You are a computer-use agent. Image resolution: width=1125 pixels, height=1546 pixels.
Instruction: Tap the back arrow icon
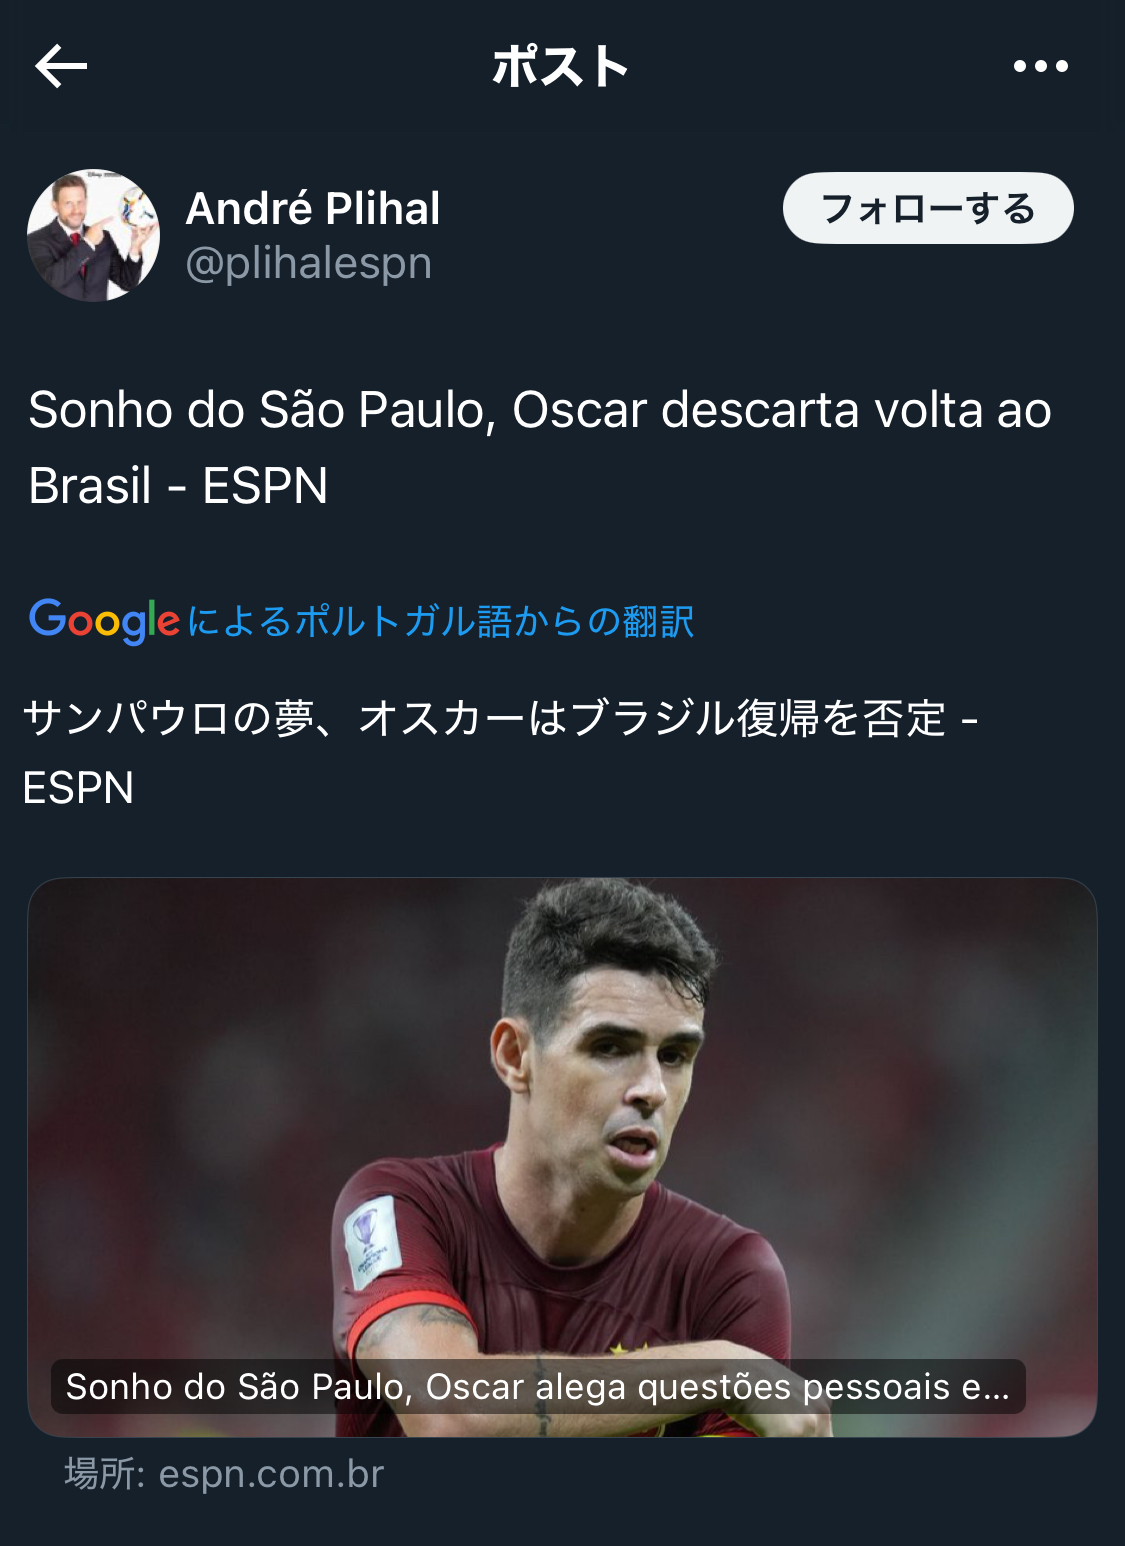click(x=61, y=67)
